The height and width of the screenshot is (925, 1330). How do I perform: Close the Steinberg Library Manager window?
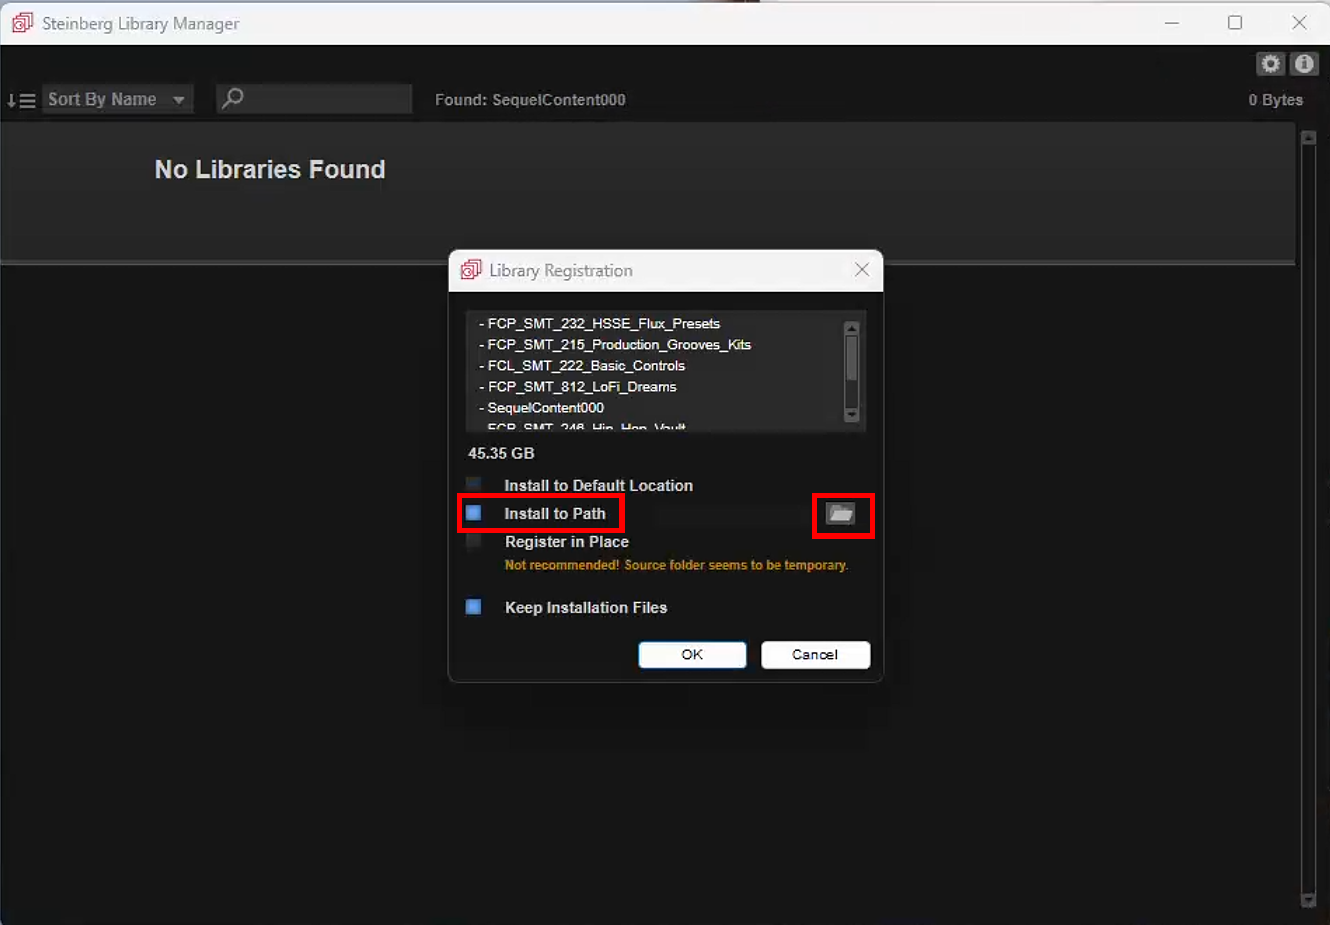[x=1299, y=23]
